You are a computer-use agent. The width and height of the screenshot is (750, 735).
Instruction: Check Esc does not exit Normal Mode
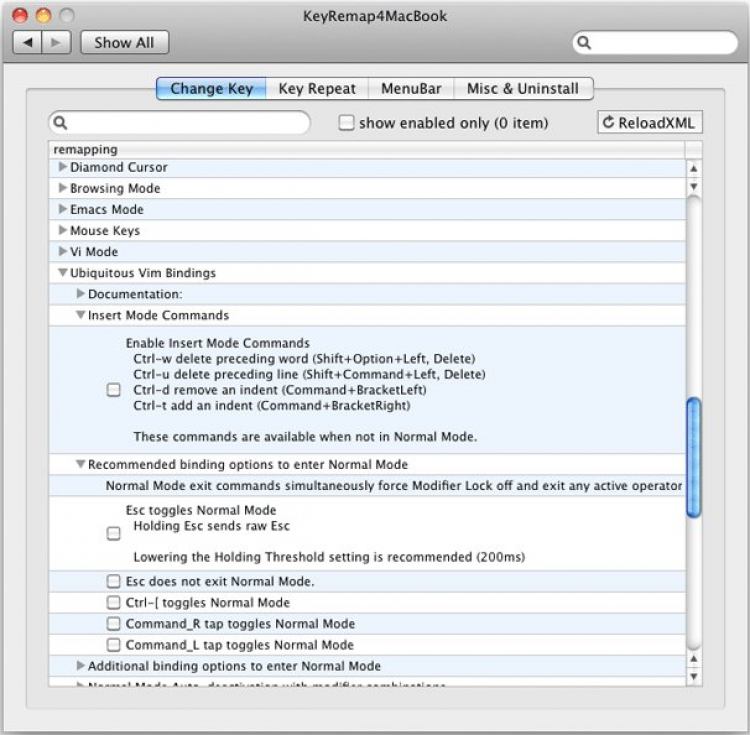[113, 581]
